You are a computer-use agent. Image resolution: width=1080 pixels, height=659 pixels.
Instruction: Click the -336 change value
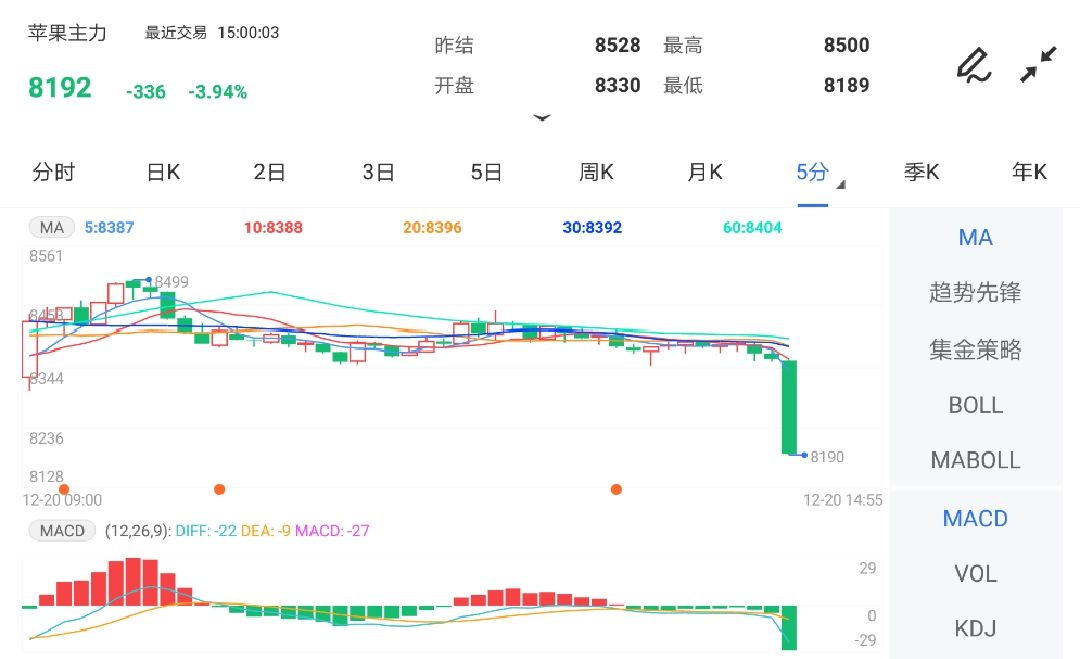(x=146, y=92)
